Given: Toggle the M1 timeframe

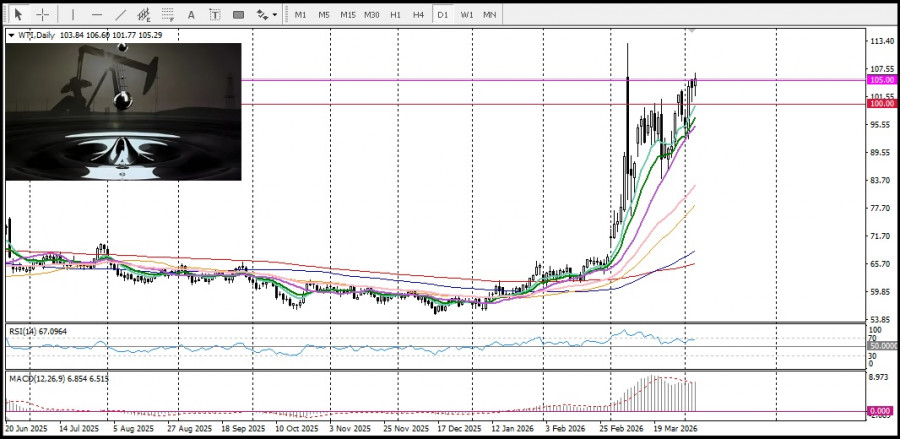Looking at the screenshot, I should [300, 15].
